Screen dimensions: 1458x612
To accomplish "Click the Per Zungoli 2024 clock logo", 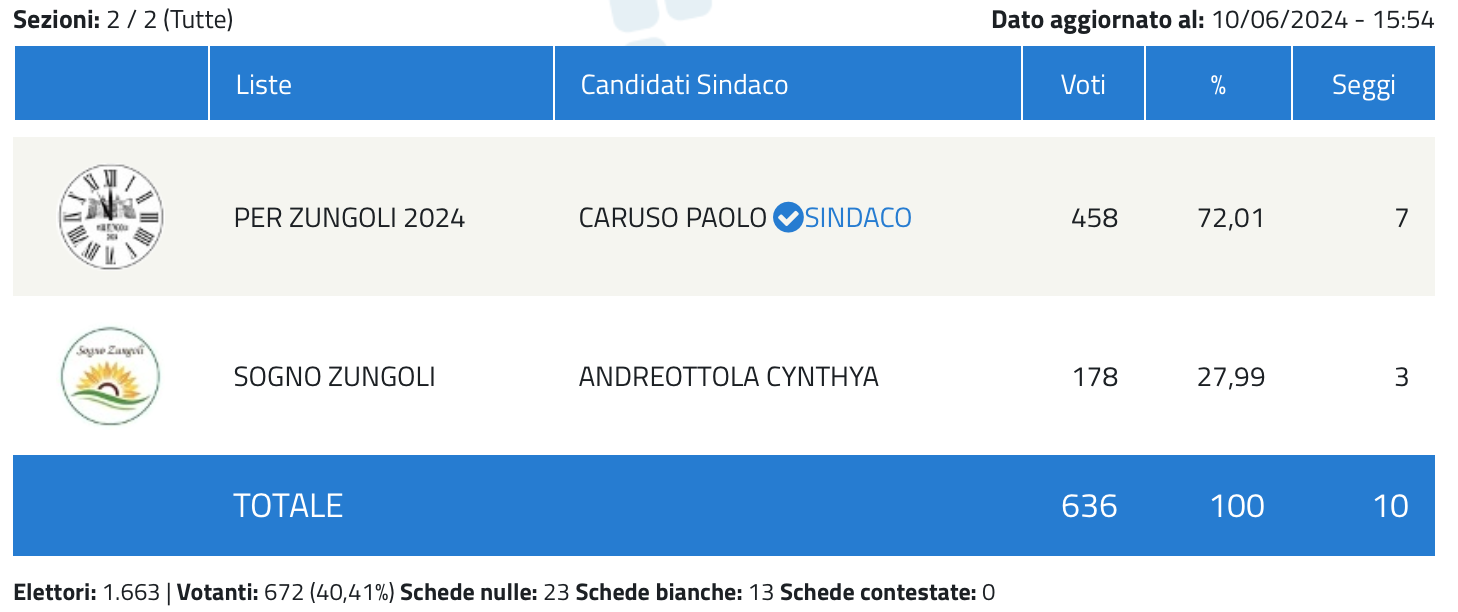I will 110,217.
